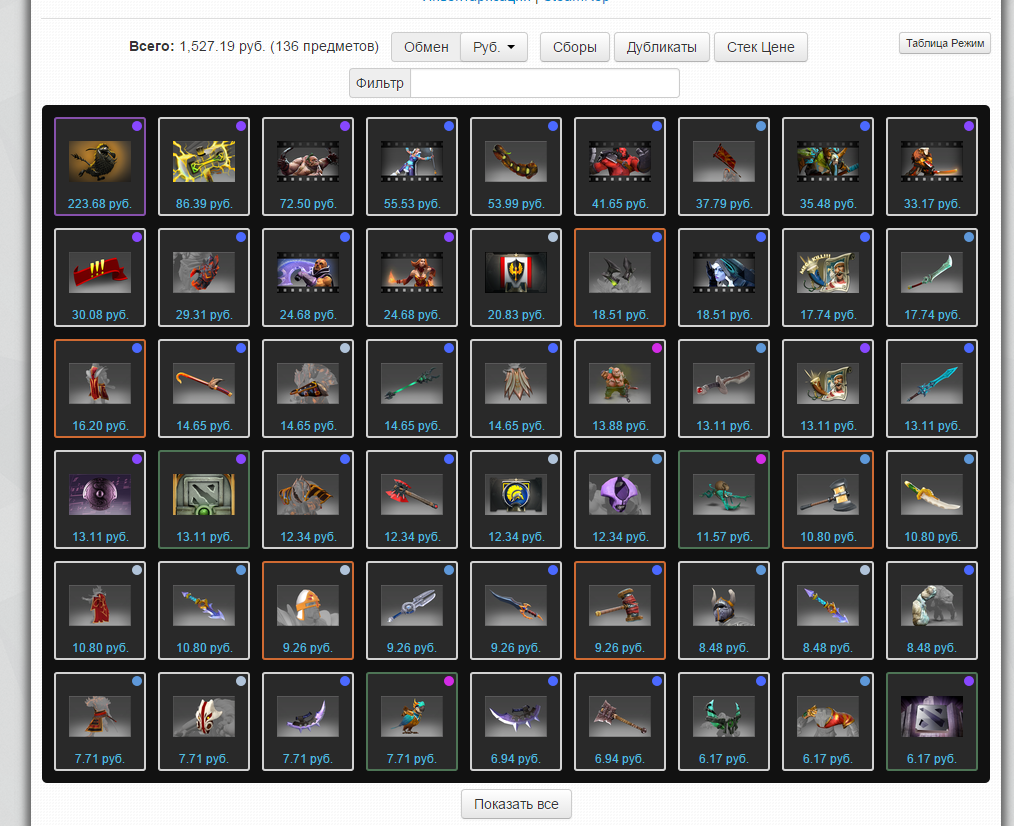This screenshot has width=1014, height=826.
Task: Open the 10.80 руб. golden dagger item
Action: tap(932, 499)
